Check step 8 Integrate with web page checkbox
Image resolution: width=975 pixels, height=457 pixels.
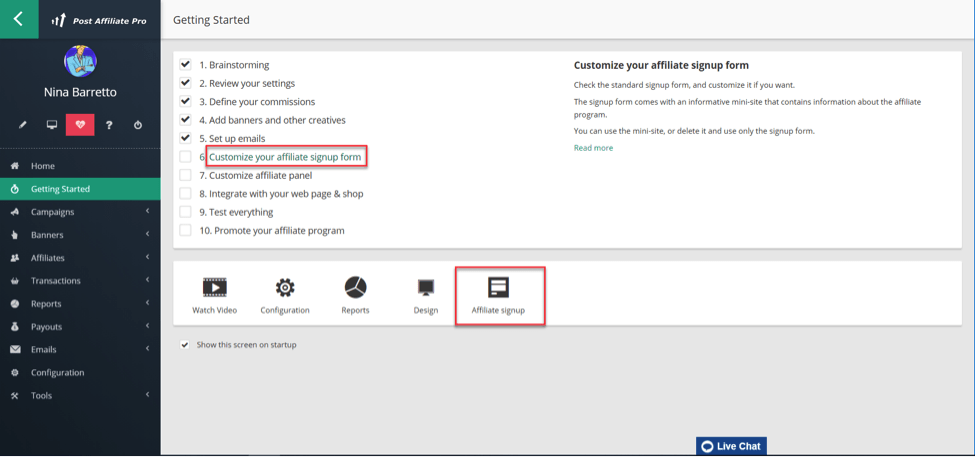[185, 193]
